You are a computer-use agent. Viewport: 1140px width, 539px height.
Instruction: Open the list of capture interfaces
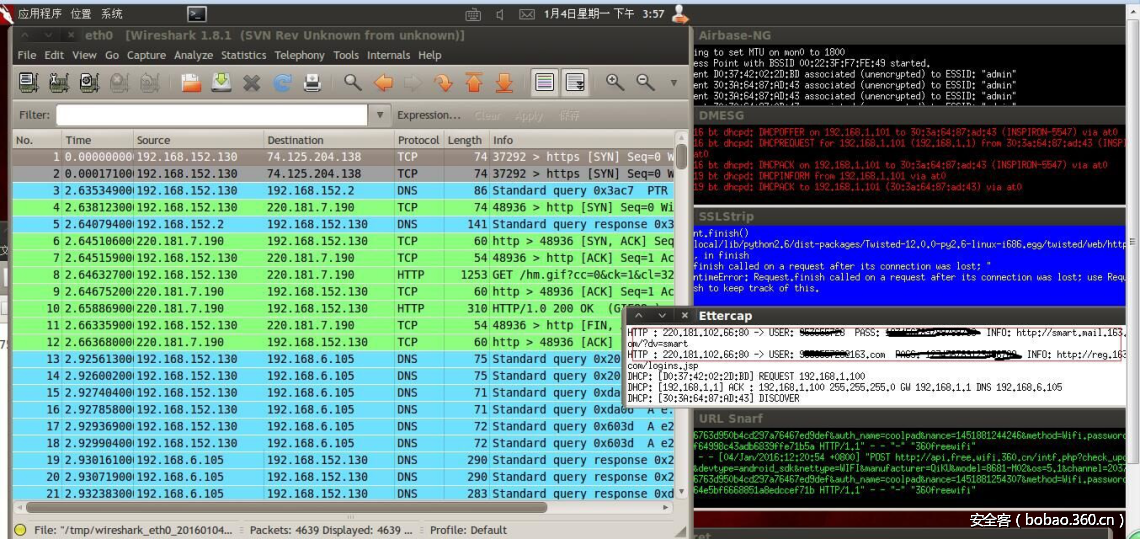[x=28, y=83]
